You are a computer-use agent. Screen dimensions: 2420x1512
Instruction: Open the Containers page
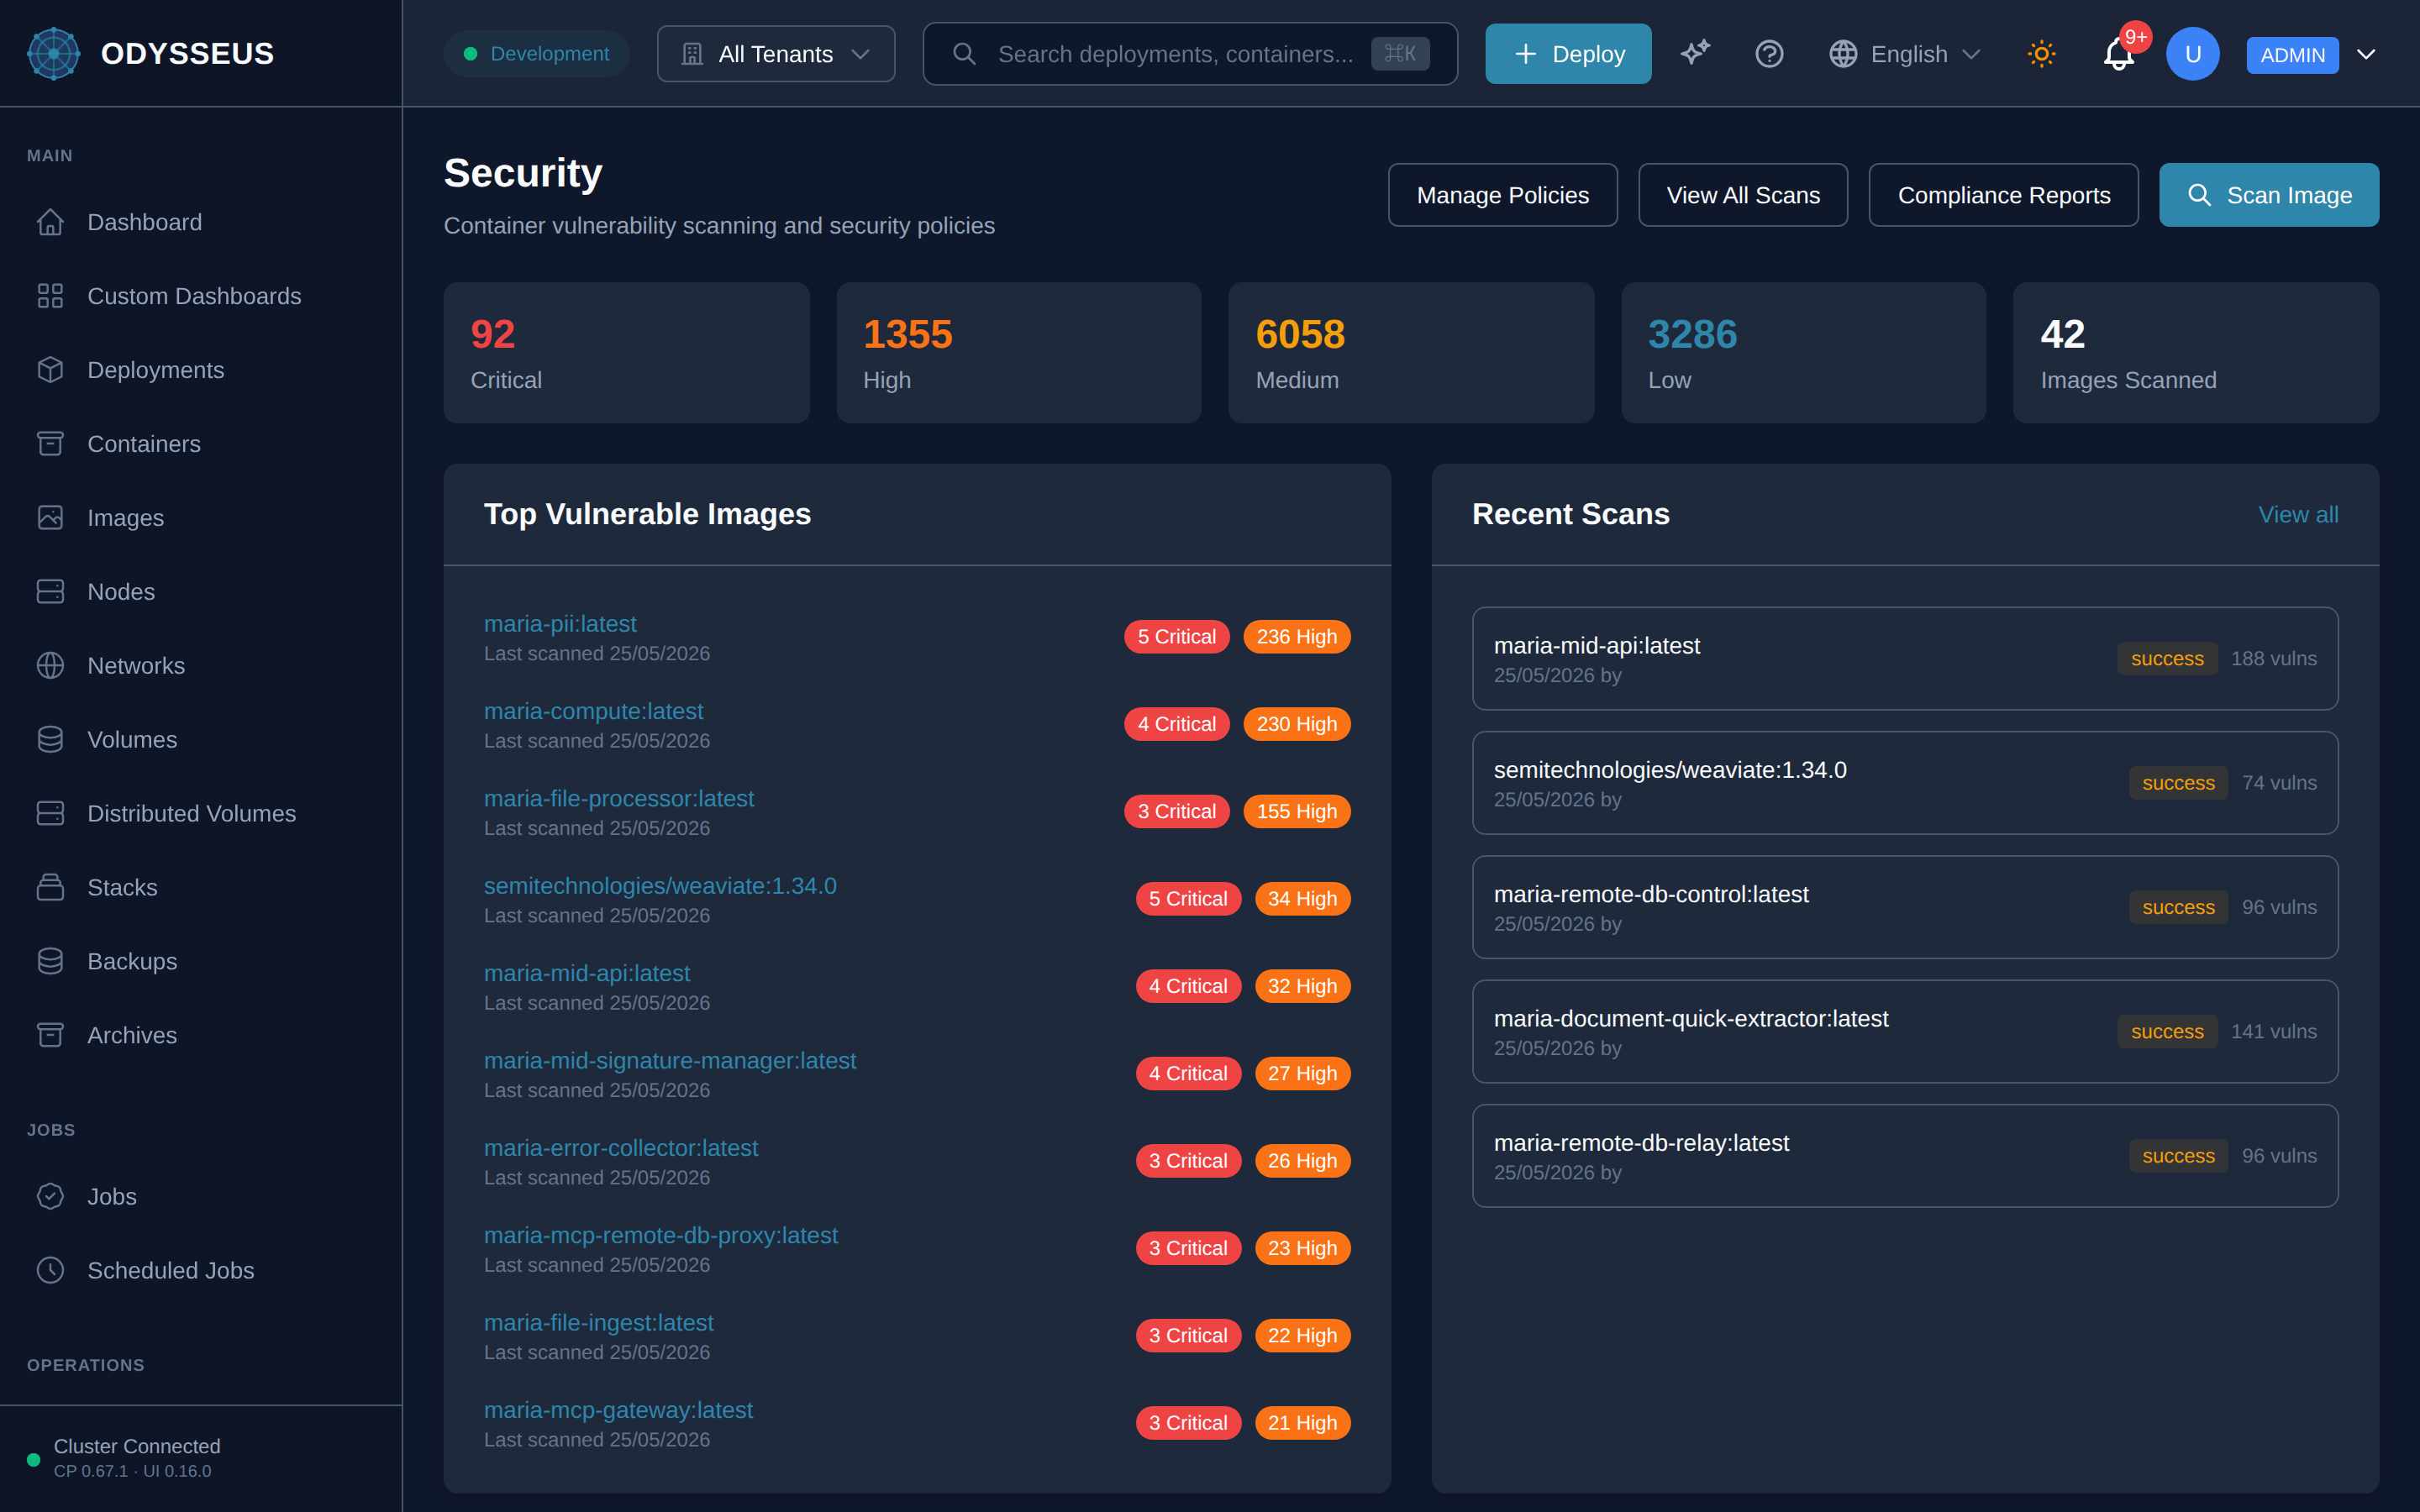[200, 444]
